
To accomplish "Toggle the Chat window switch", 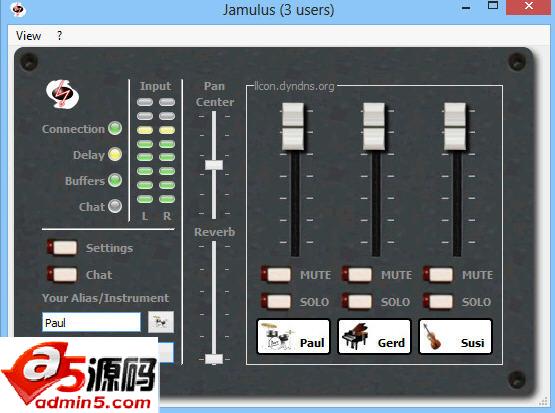I will coord(62,275).
